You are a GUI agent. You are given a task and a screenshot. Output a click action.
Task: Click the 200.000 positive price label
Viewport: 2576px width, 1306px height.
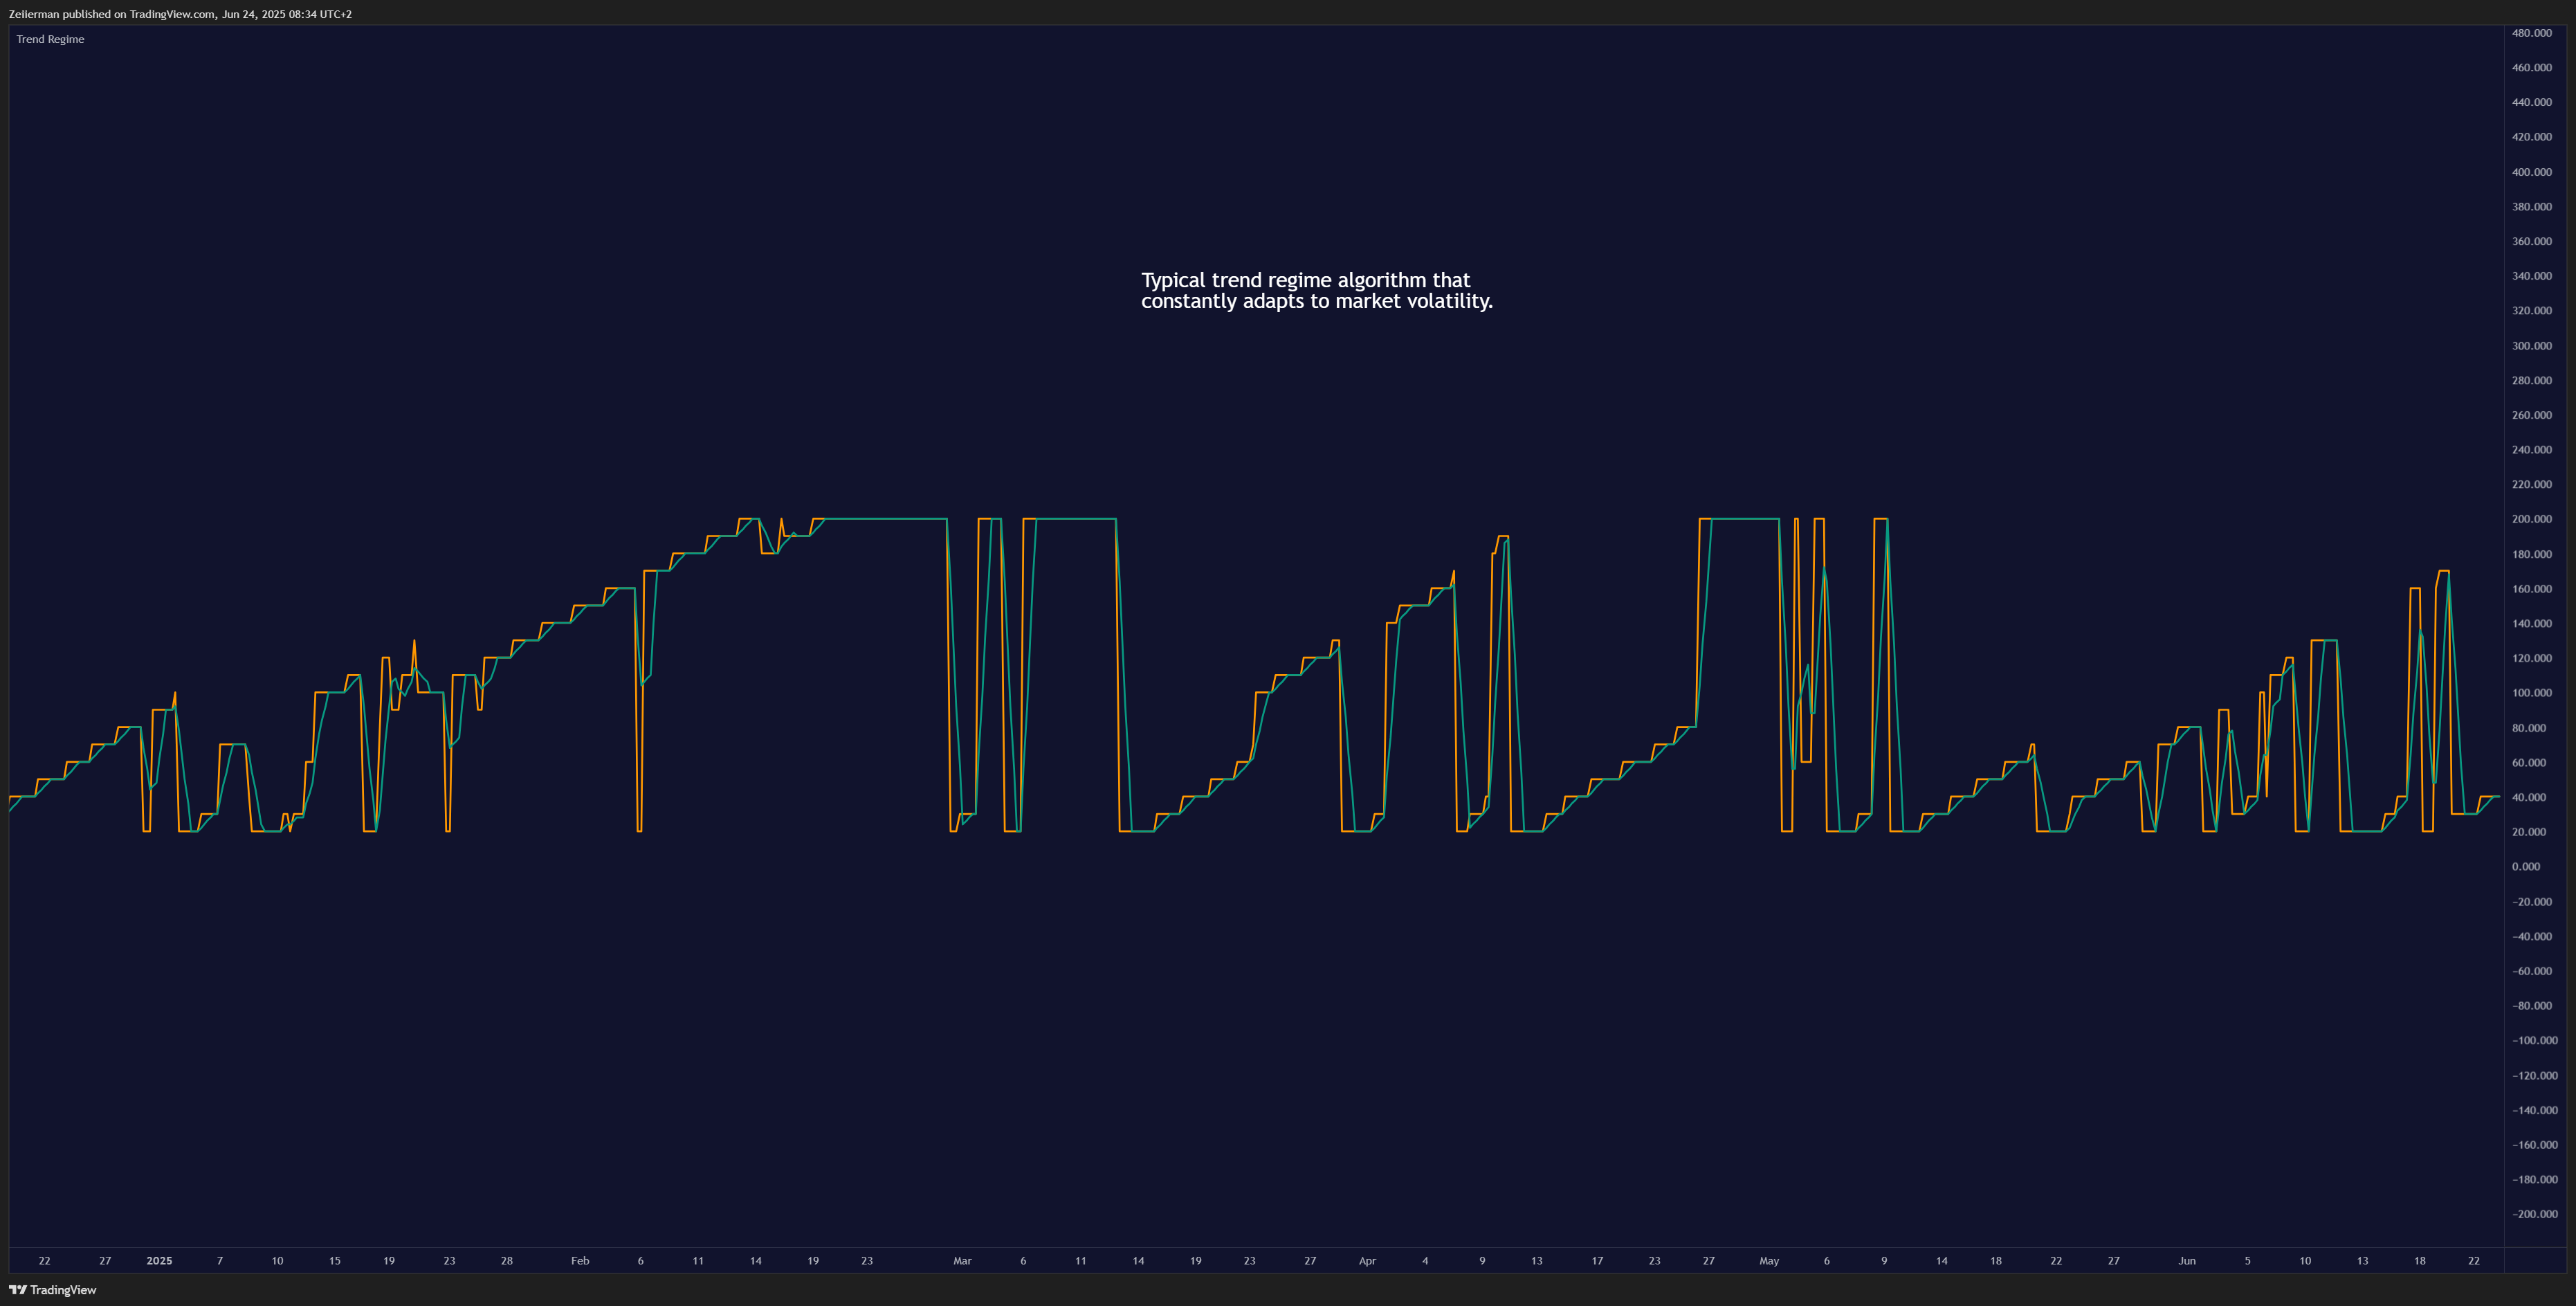tap(2531, 519)
